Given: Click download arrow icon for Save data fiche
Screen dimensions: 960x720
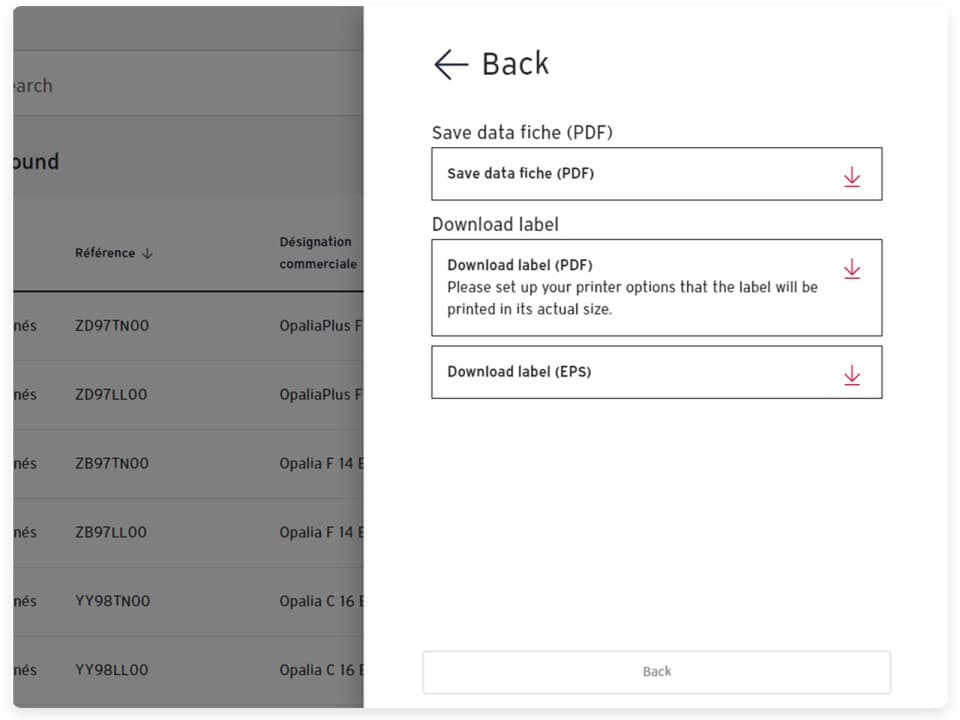Looking at the screenshot, I should [851, 177].
